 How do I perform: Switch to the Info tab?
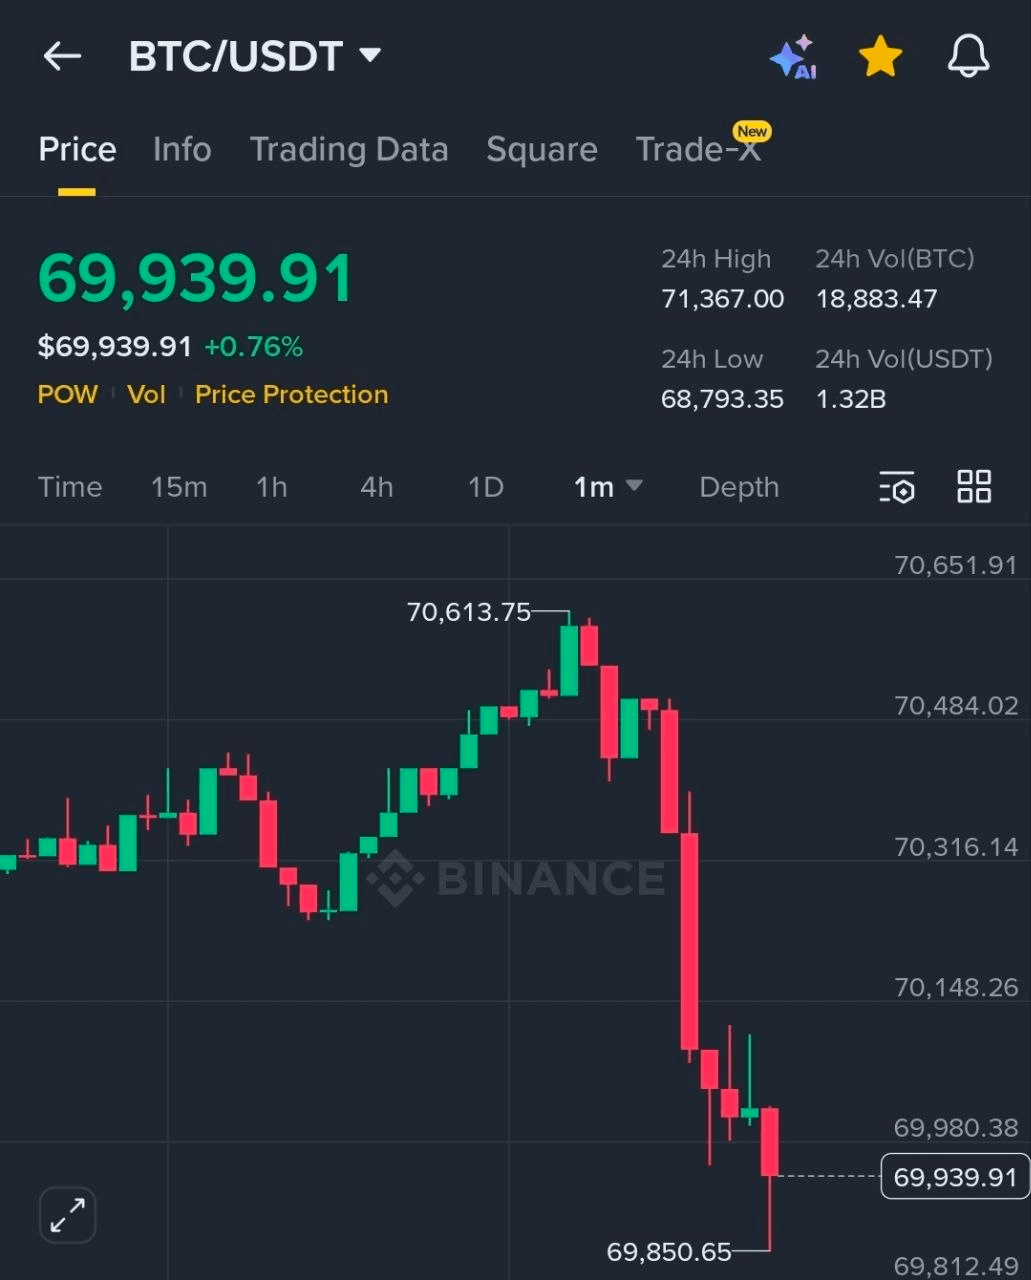tap(182, 150)
